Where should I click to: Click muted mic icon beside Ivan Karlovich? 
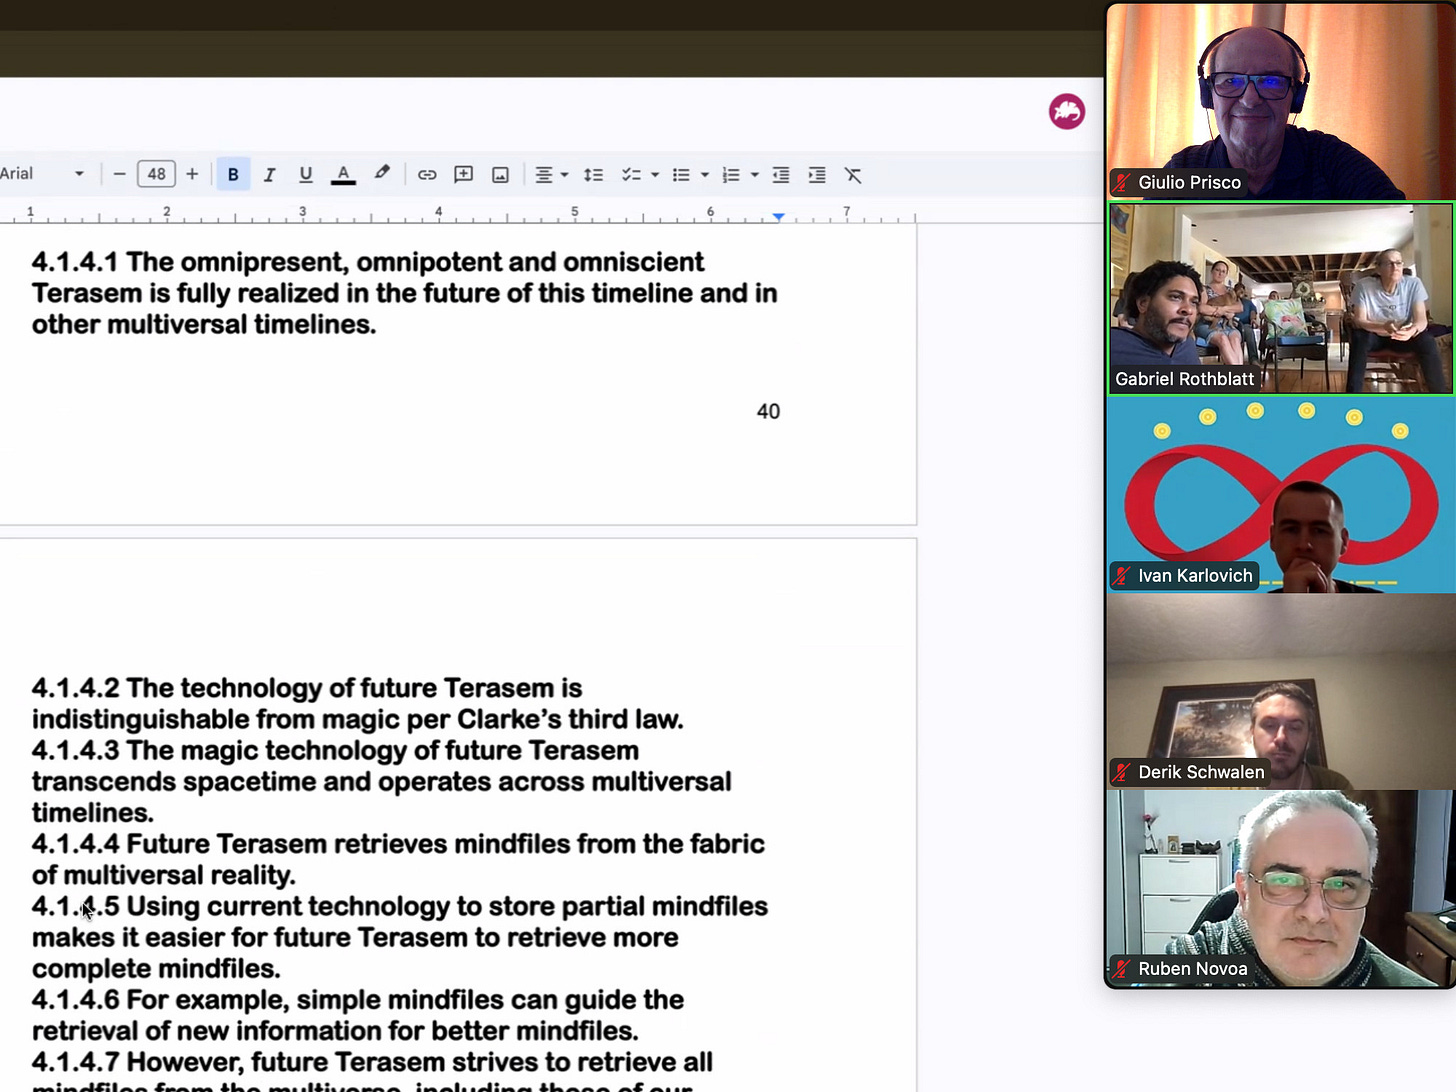coord(1122,576)
